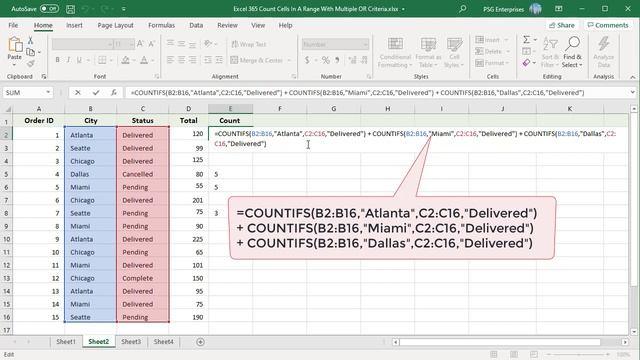Click the Format cells button
The image size is (640, 360).
[488, 63]
